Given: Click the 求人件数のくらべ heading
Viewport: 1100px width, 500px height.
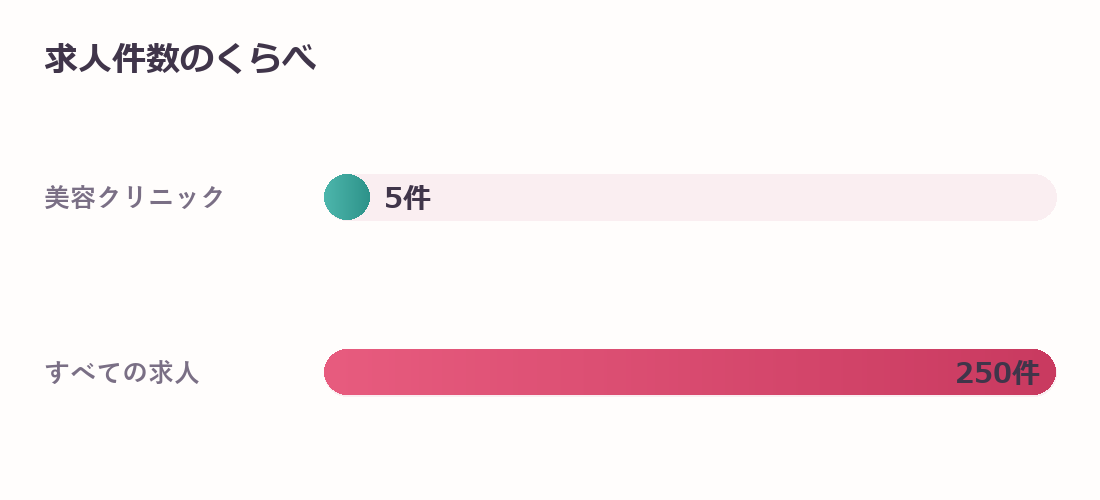Looking at the screenshot, I should tap(180, 59).
